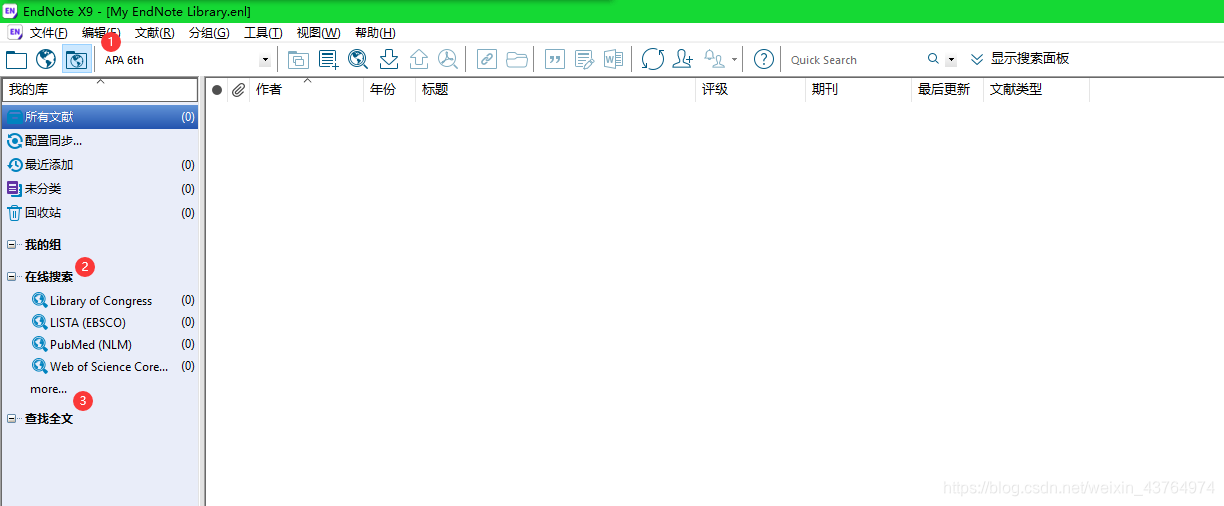Screen dimensions: 1224x506
Task: Sort by the 最后更新 column header
Action: (947, 90)
